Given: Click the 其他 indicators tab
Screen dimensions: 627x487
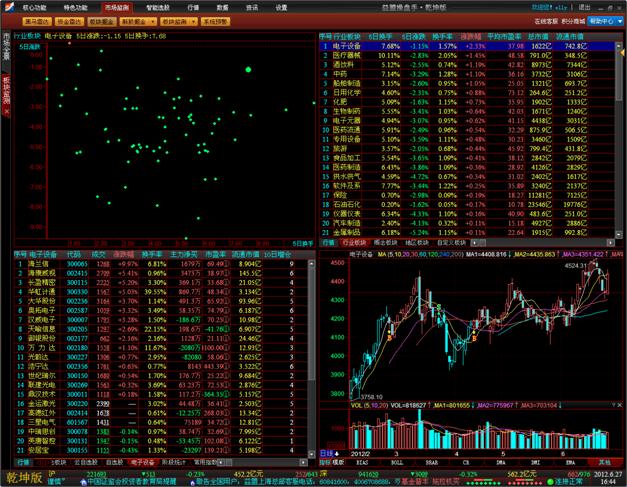Looking at the screenshot, I should [x=605, y=463].
